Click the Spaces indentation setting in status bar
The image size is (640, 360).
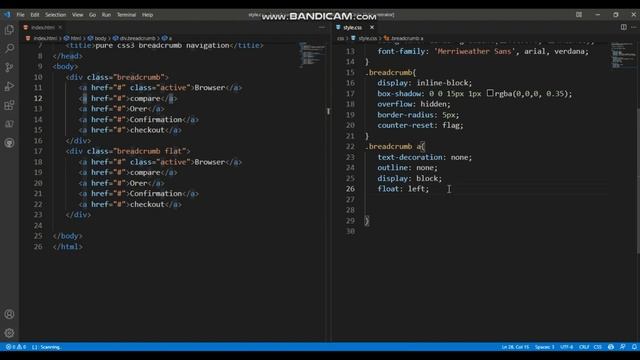click(x=544, y=347)
